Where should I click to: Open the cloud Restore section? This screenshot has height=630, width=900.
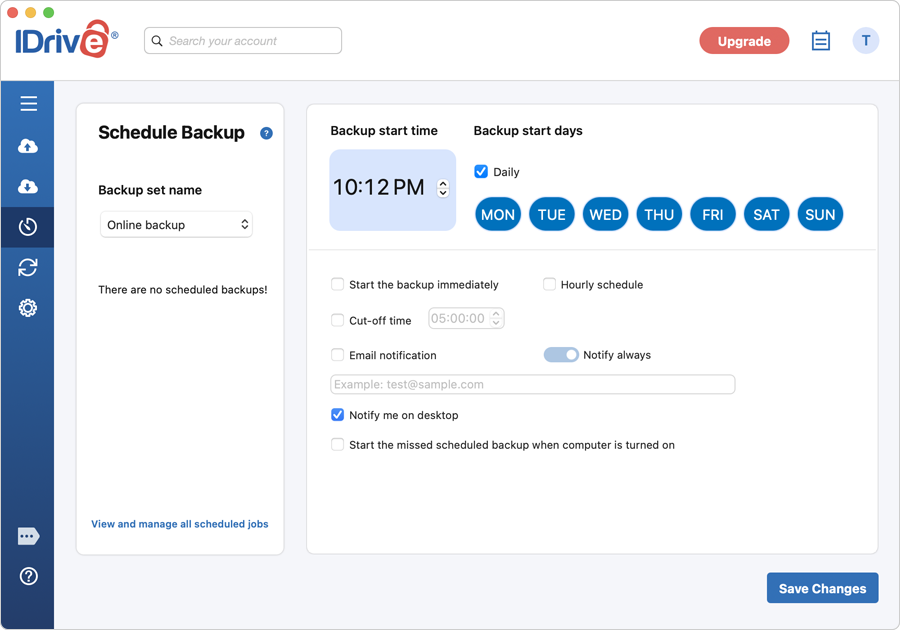(x=28, y=187)
